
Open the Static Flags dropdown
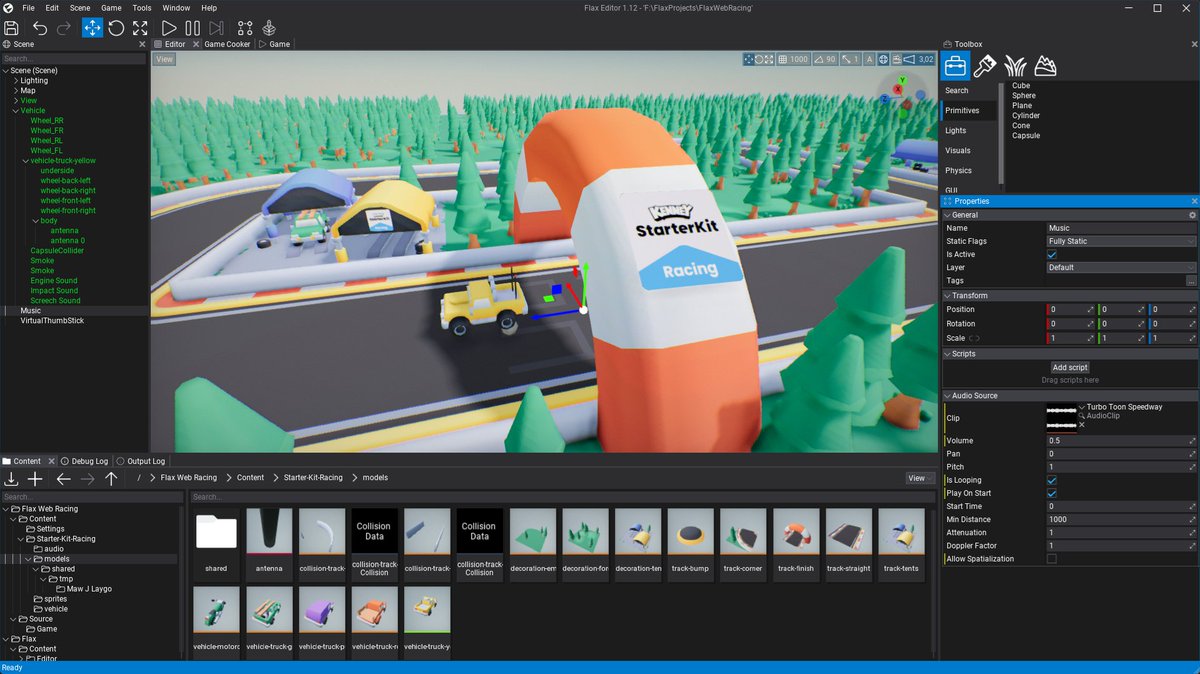[x=1121, y=241]
